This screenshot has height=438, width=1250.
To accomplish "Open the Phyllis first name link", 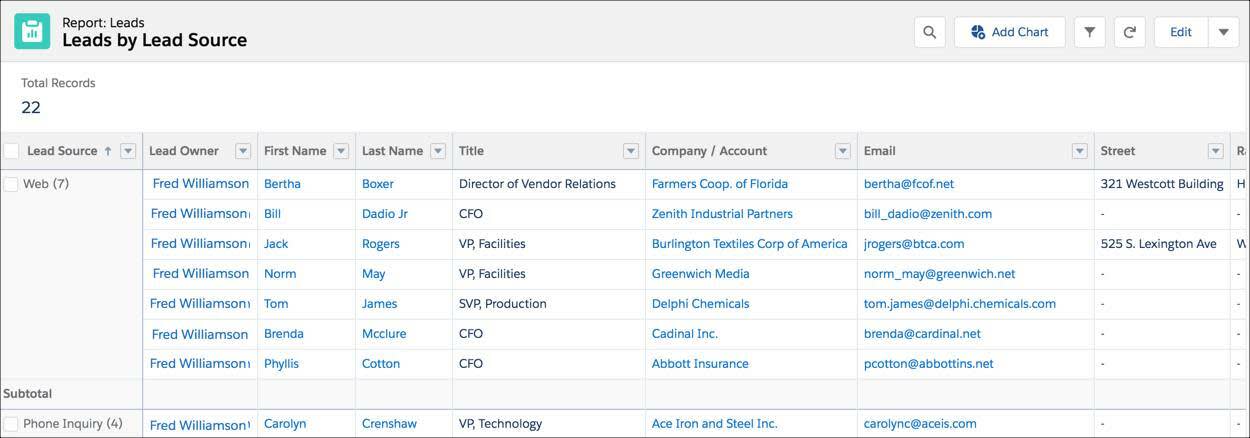I will point(281,364).
